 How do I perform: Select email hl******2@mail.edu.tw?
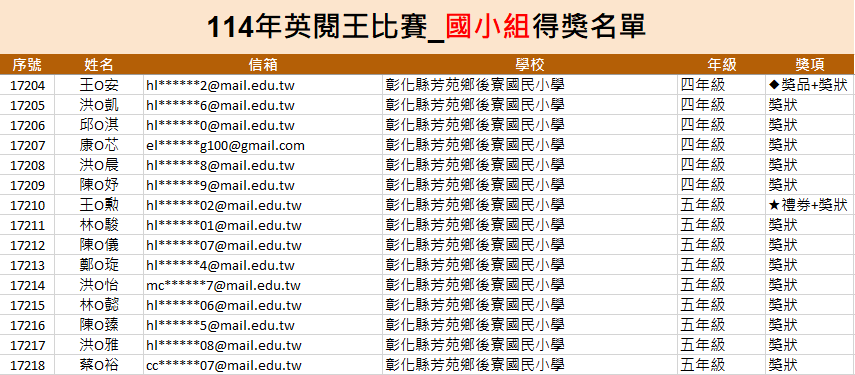click(x=220, y=86)
